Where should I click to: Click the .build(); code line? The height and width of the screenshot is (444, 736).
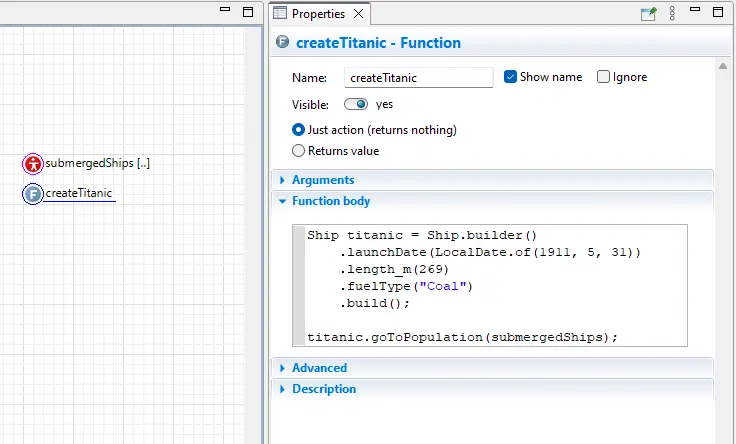tap(375, 303)
